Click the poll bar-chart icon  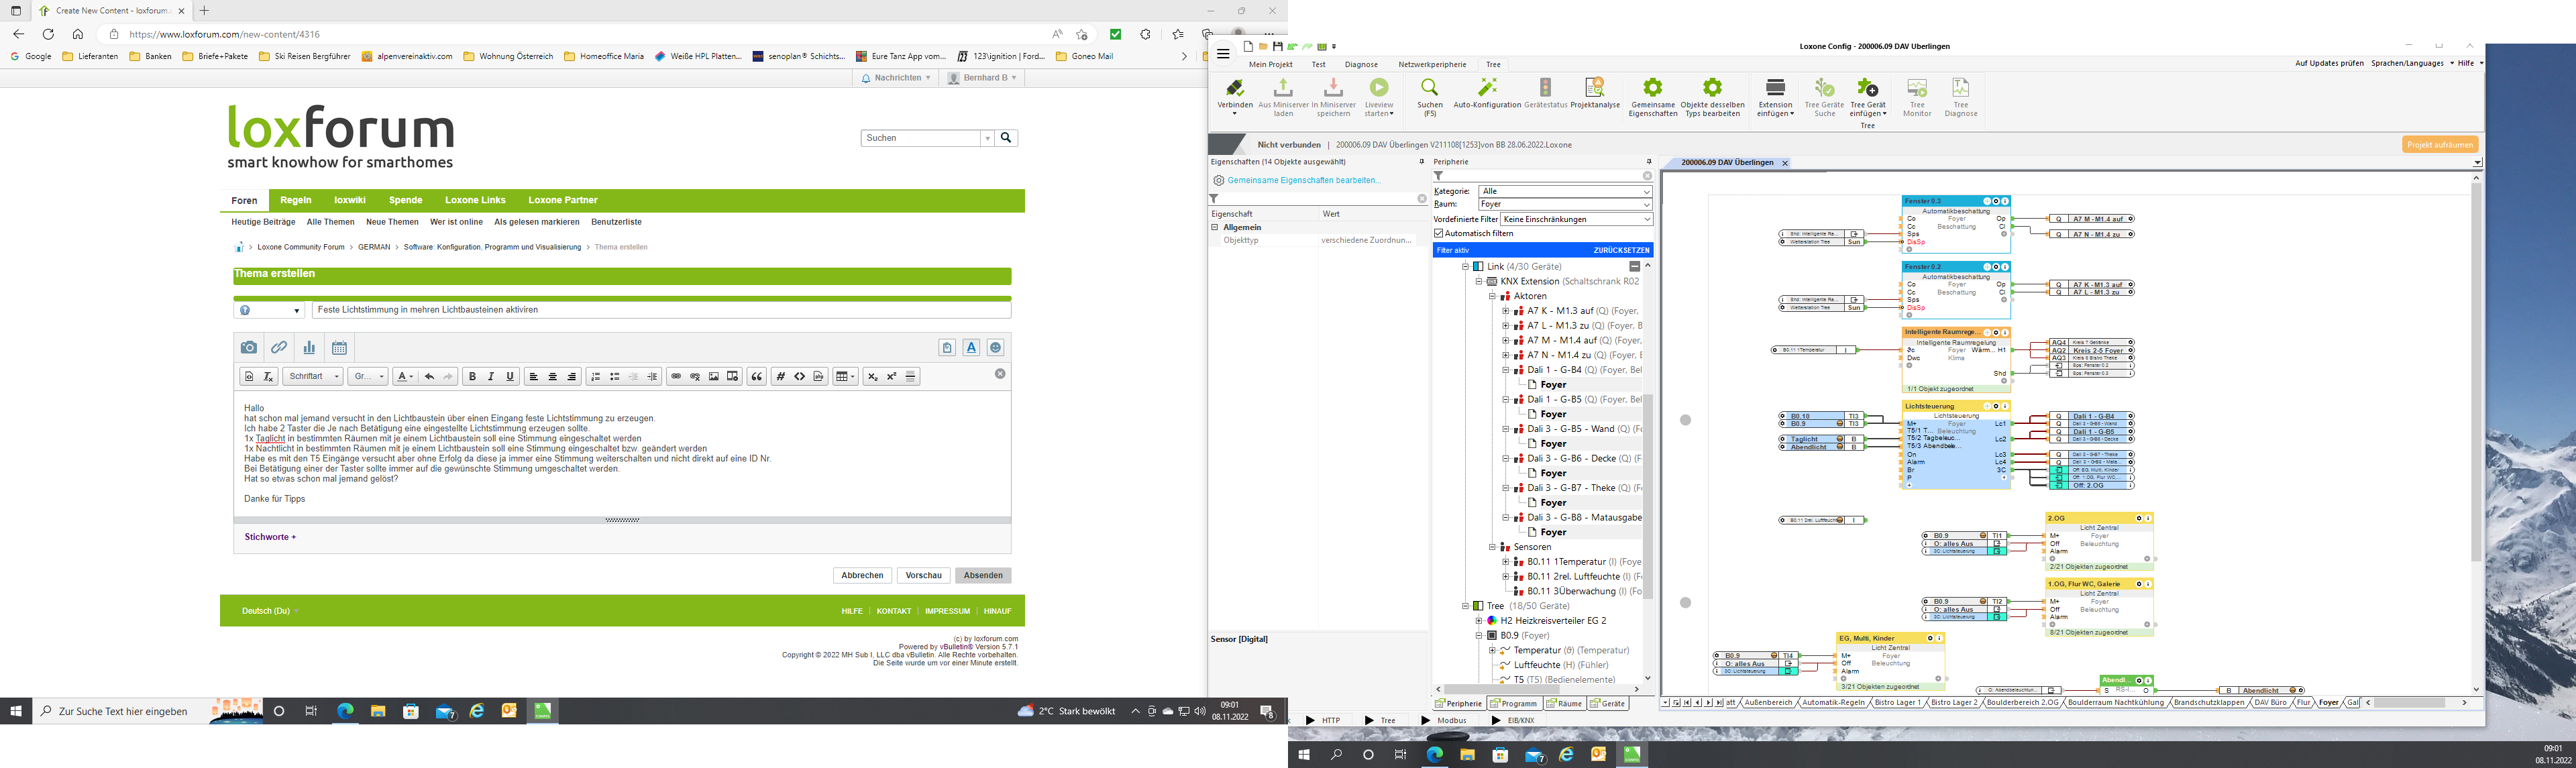click(x=309, y=348)
